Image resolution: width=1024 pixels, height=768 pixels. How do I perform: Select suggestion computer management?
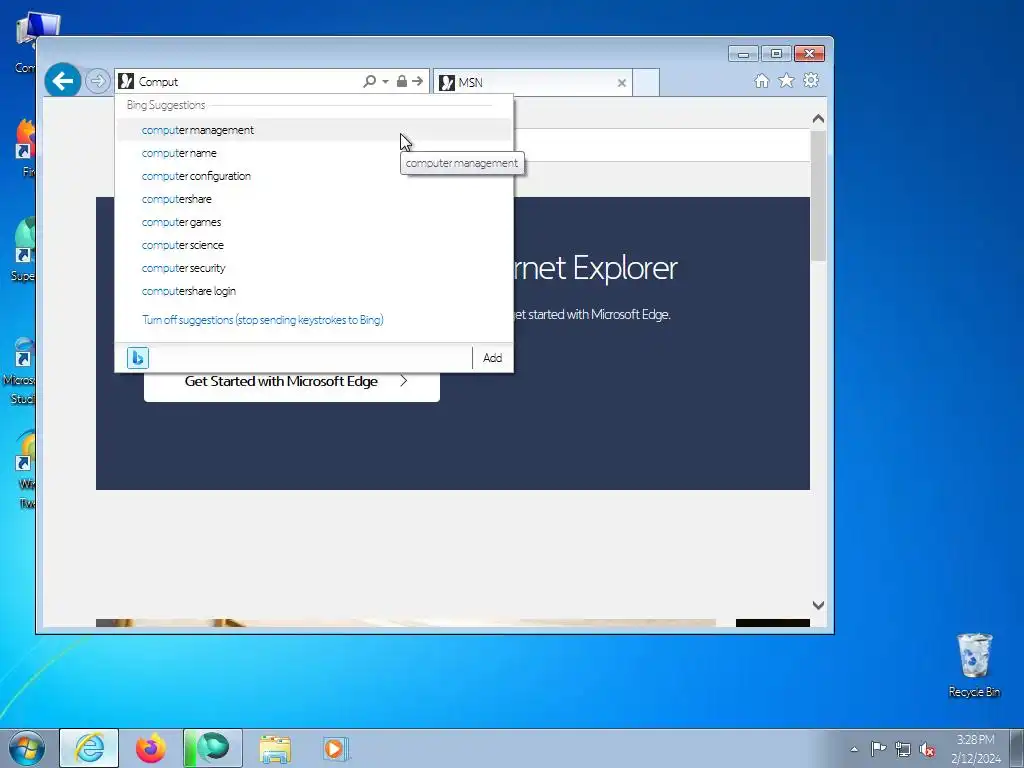[x=313, y=130]
